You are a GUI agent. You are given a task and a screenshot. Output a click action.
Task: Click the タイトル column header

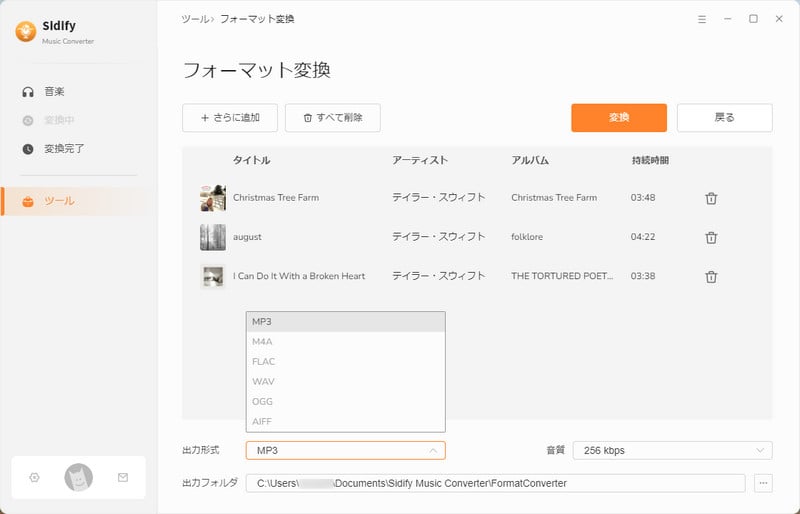tap(252, 160)
